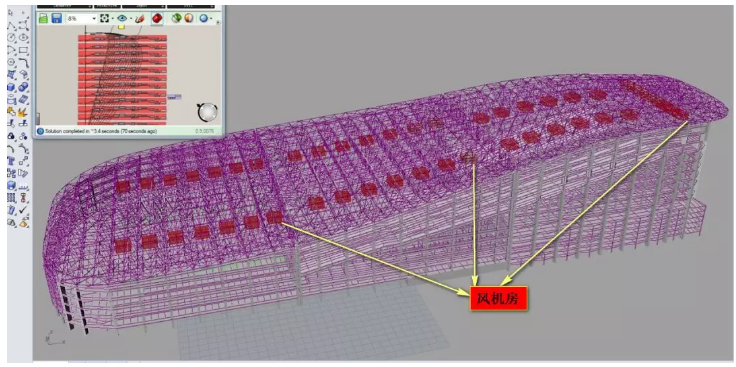Select the Ellipse tool

23,38
